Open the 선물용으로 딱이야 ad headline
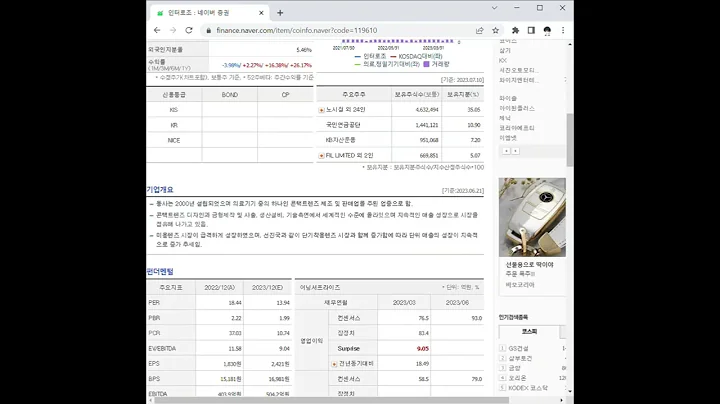This screenshot has width=720, height=404. point(529,265)
